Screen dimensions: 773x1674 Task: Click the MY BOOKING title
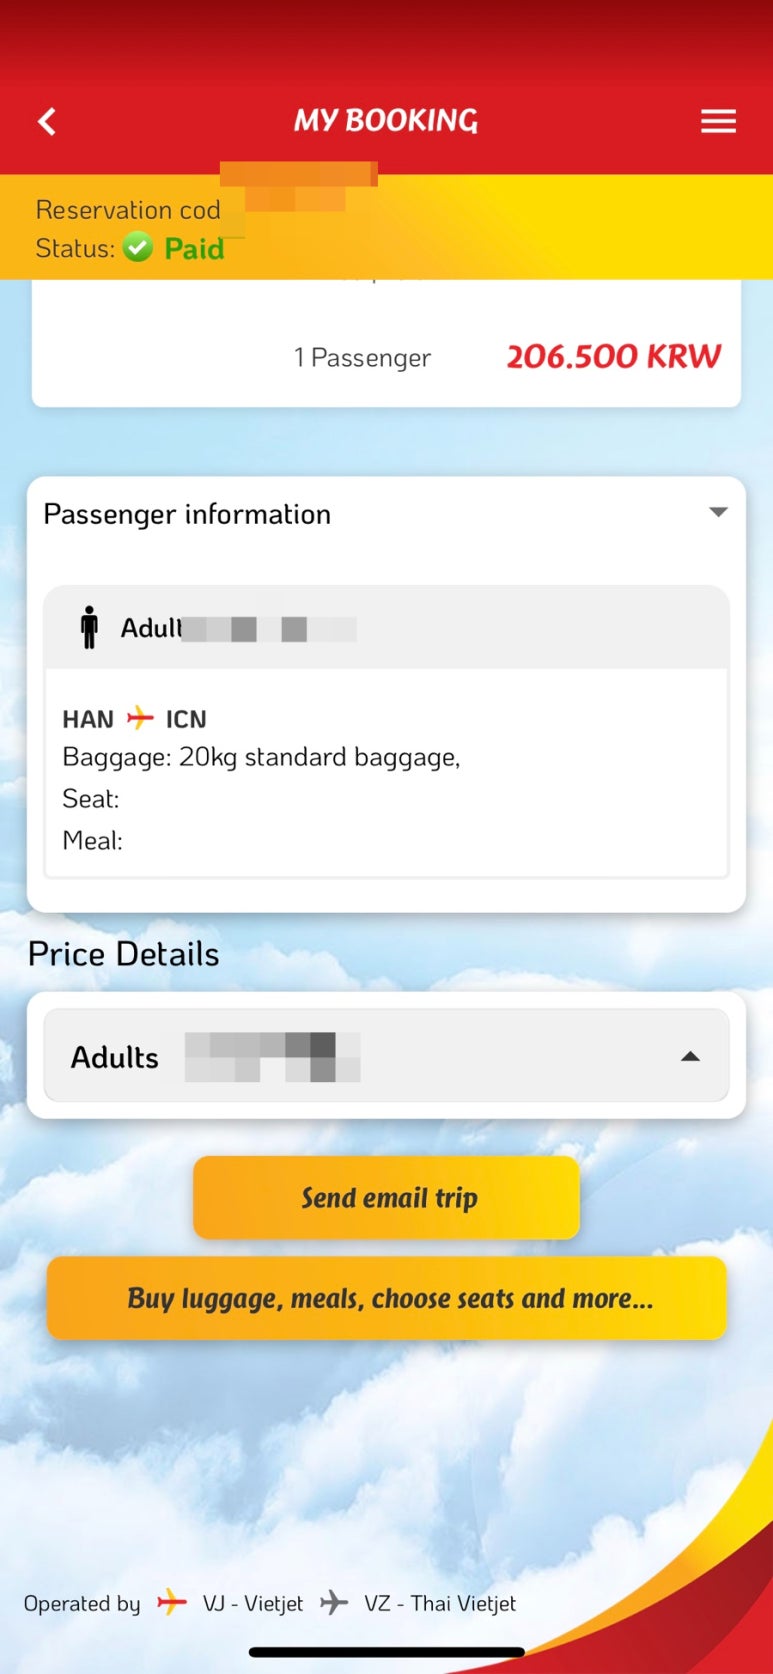point(386,121)
